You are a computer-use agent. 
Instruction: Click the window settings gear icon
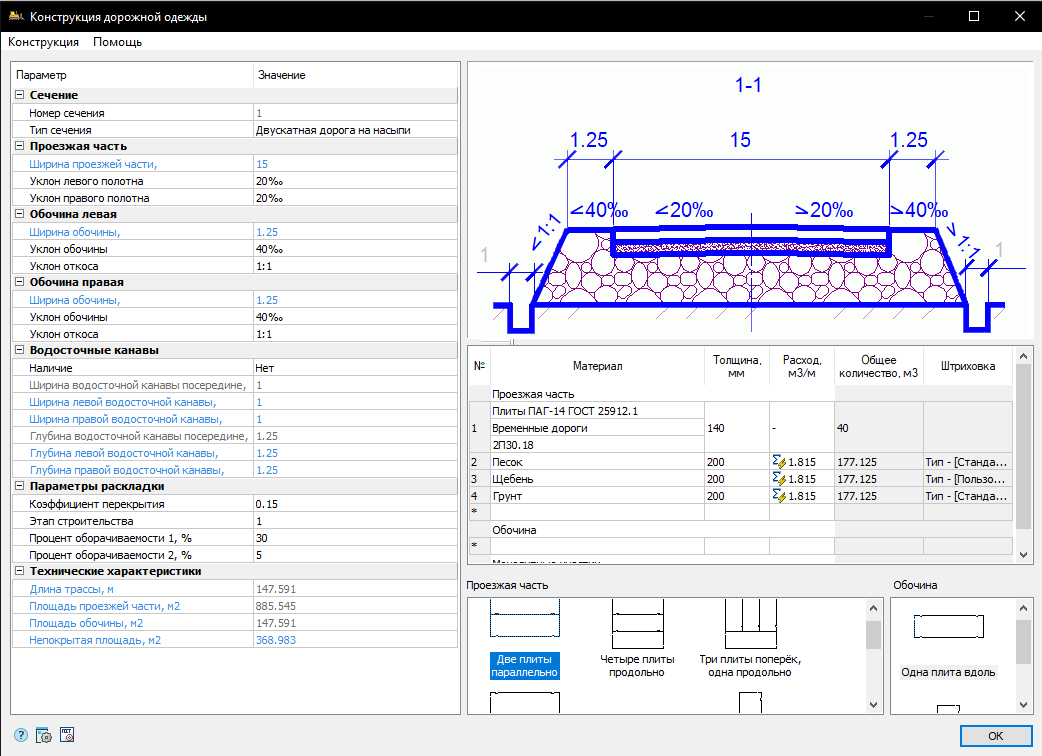(x=44, y=735)
